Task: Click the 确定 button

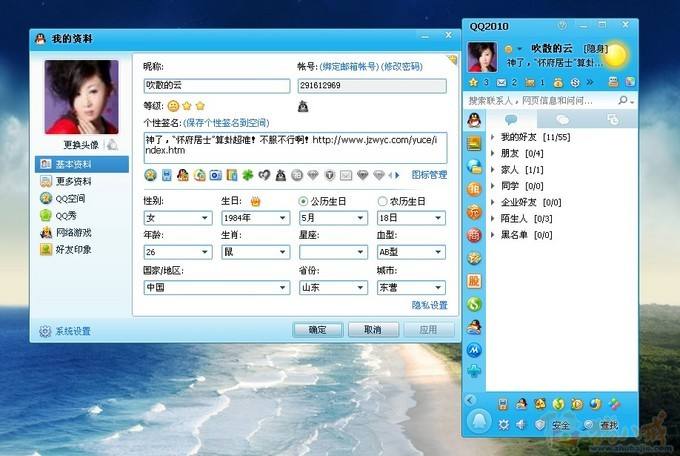Action: (x=317, y=330)
